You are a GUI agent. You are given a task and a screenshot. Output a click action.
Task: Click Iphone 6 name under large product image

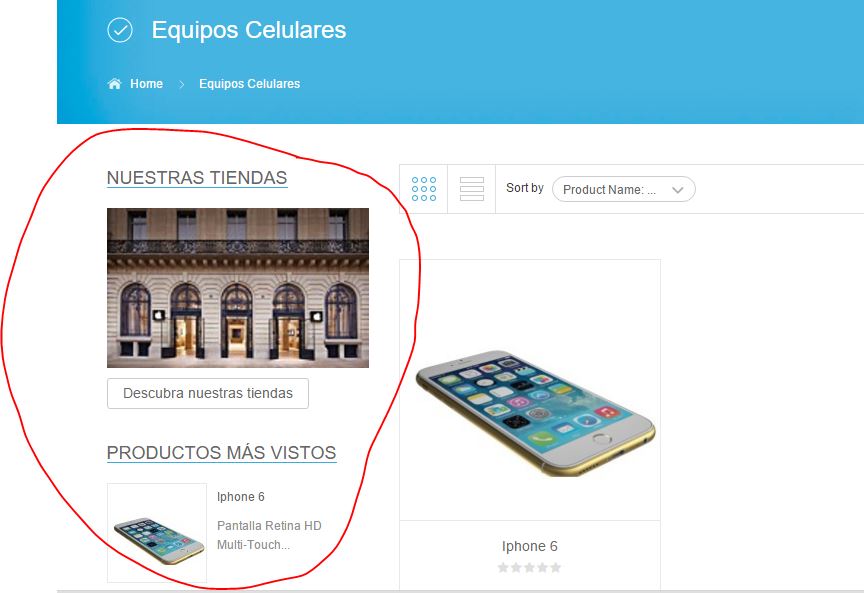(530, 546)
